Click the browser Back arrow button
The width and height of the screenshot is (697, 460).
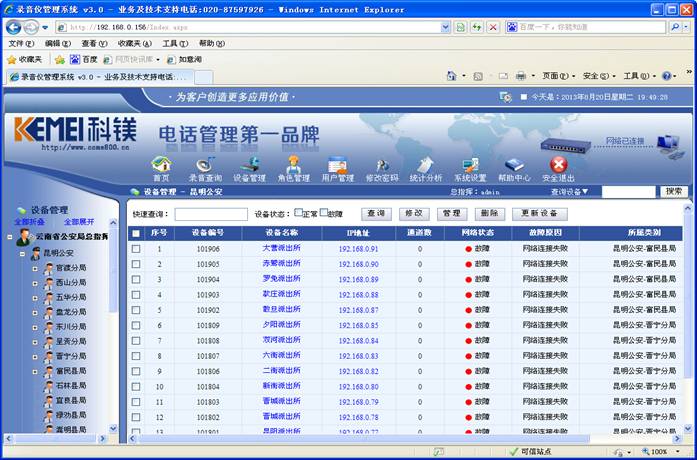click(14, 28)
